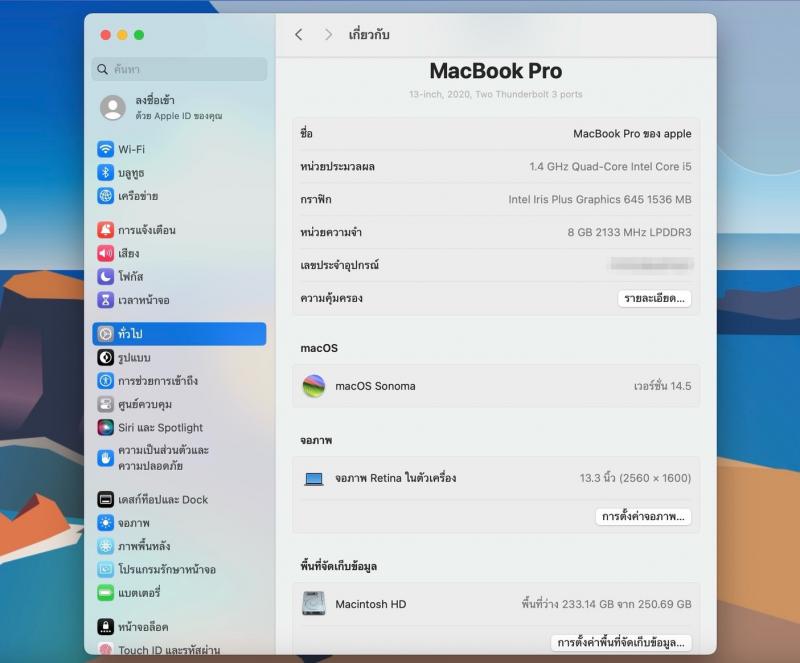Click the 'หน่วยความจำ' row label

click(x=331, y=232)
